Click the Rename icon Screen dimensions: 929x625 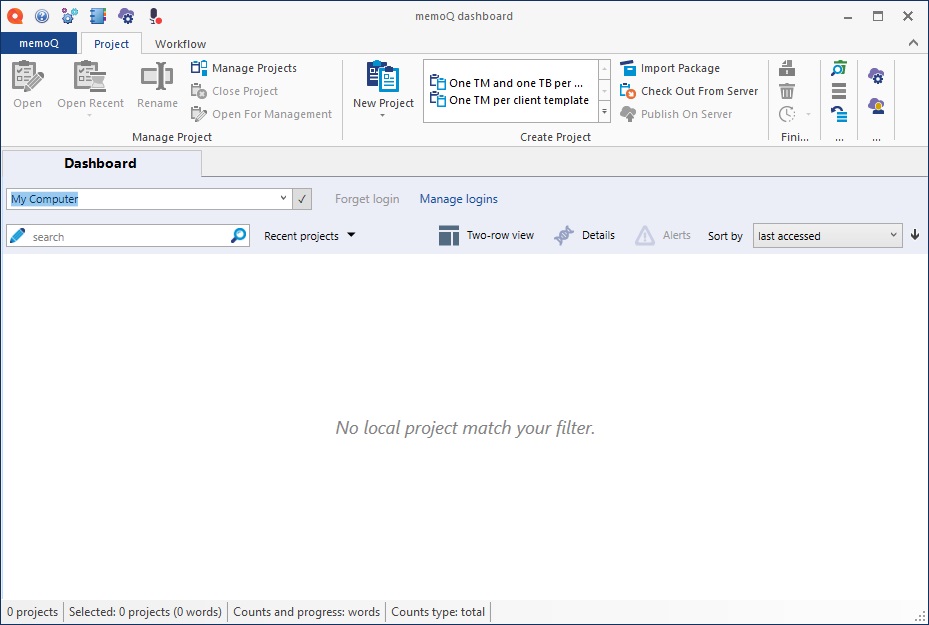157,76
